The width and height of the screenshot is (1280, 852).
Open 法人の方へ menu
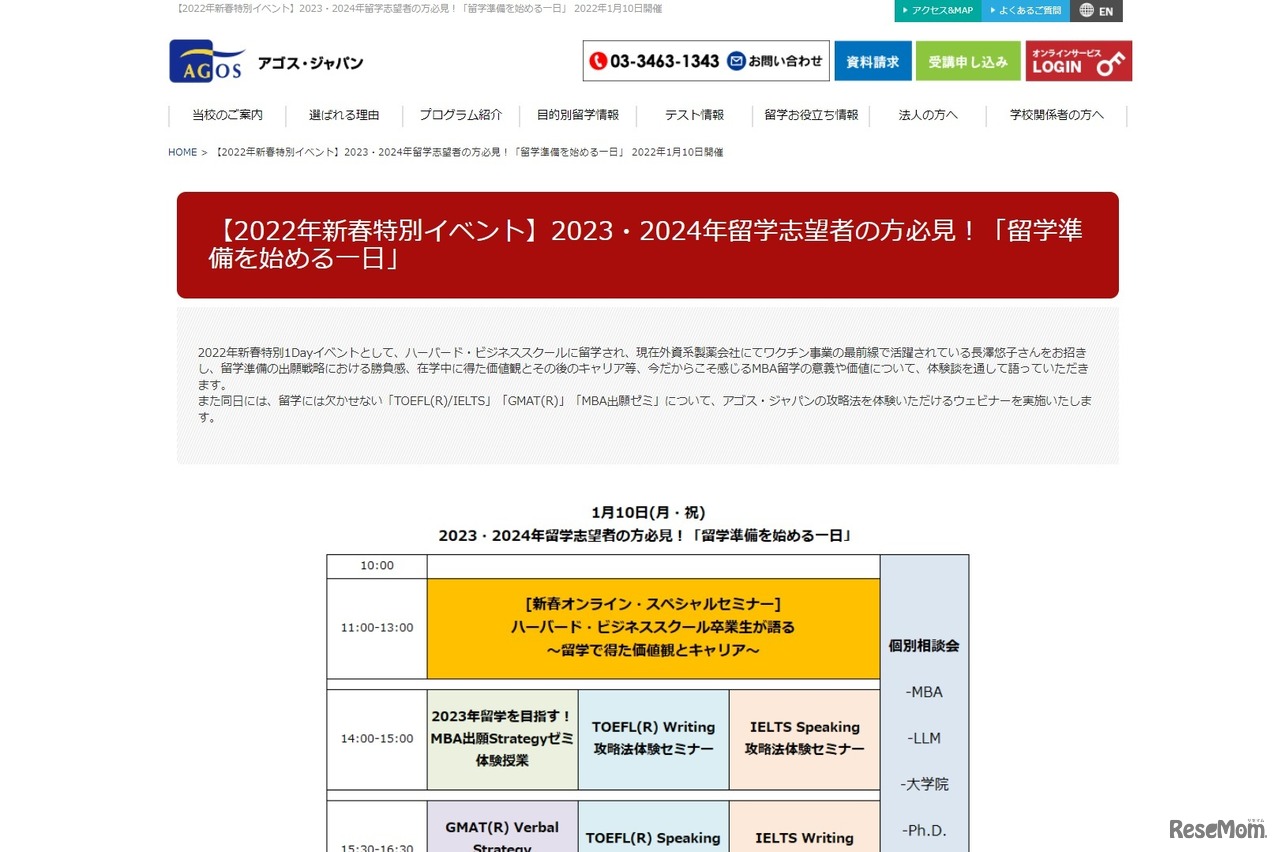[928, 115]
